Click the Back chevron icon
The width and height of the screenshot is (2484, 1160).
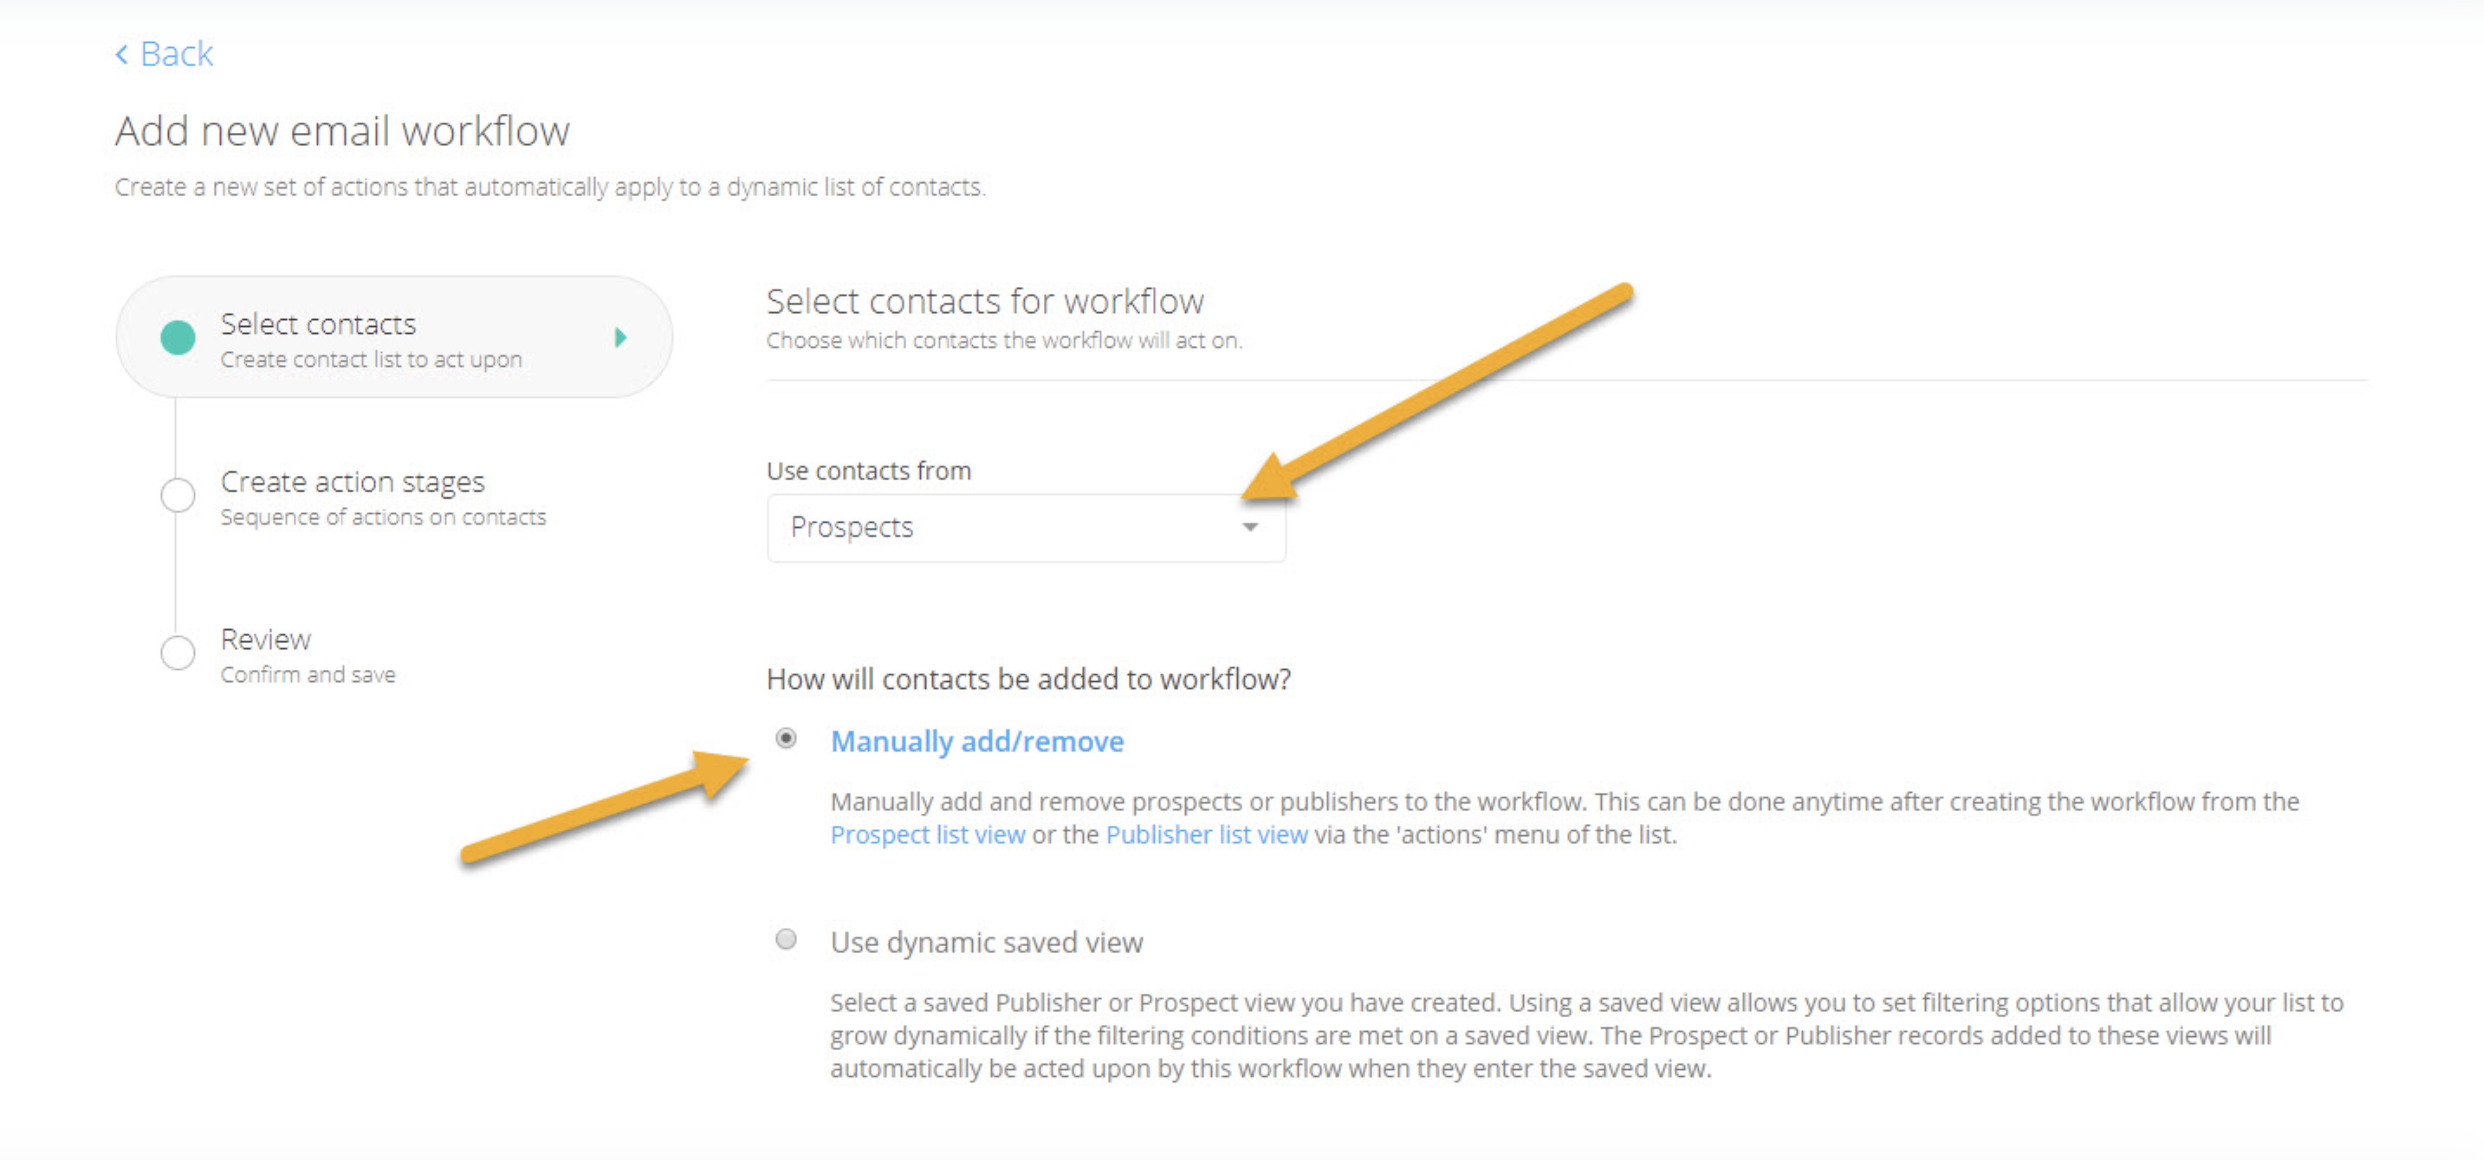click(121, 54)
